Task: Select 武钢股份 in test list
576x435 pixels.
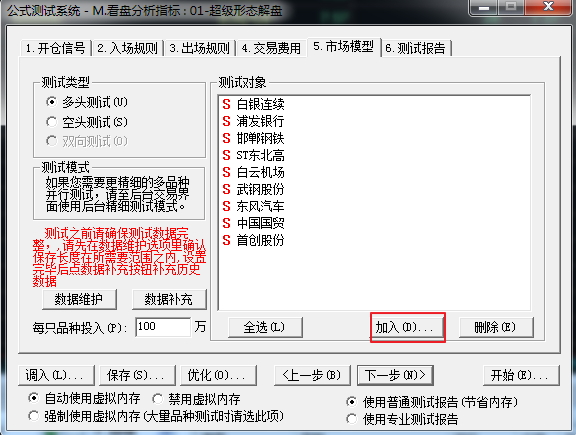Action: click(x=260, y=189)
